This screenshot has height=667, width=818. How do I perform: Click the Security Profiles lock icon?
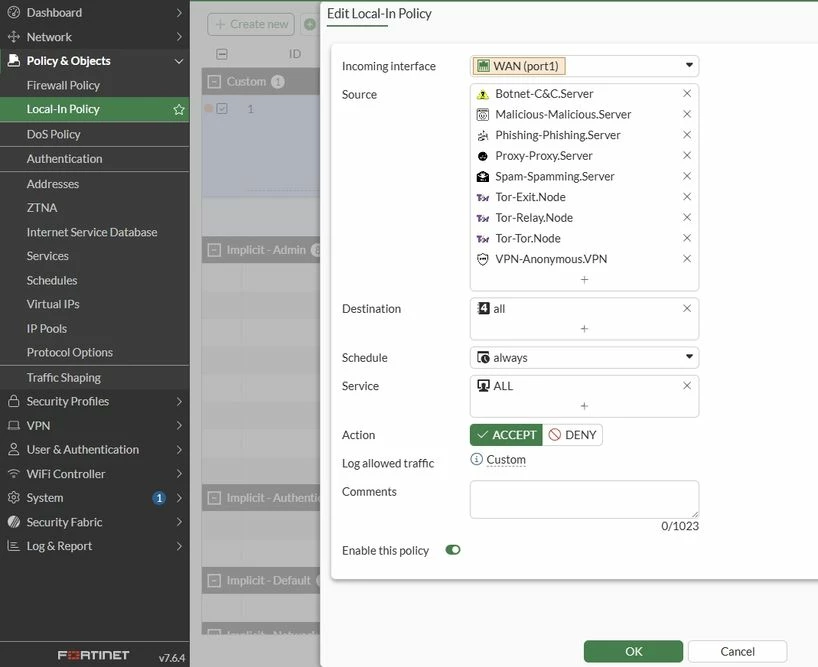click(x=14, y=401)
